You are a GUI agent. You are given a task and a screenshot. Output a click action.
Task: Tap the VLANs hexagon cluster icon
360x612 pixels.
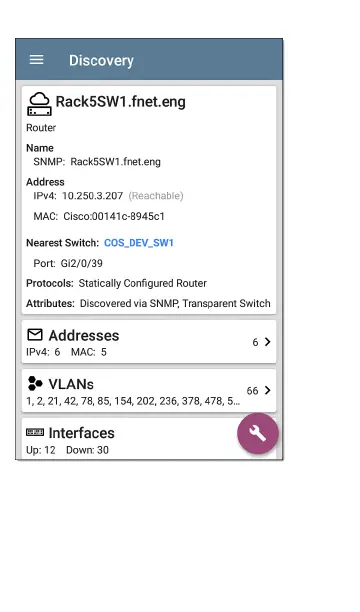click(x=35, y=383)
